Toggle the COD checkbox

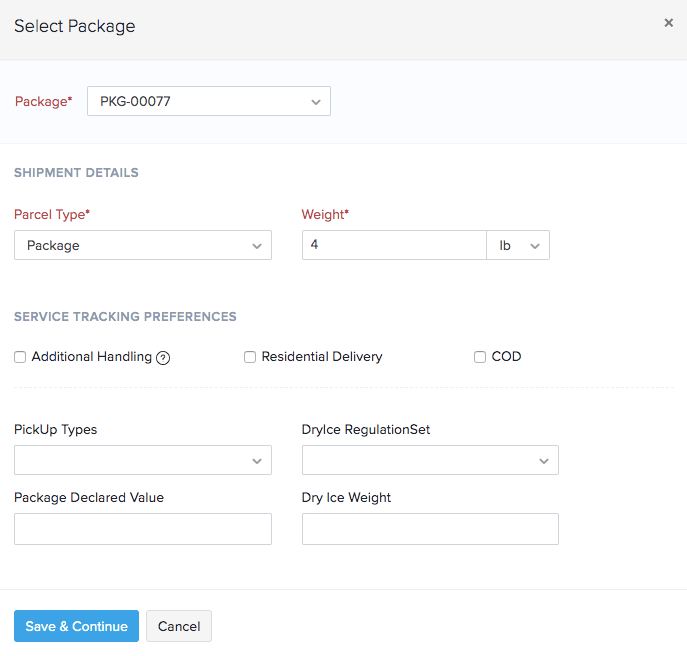point(480,357)
